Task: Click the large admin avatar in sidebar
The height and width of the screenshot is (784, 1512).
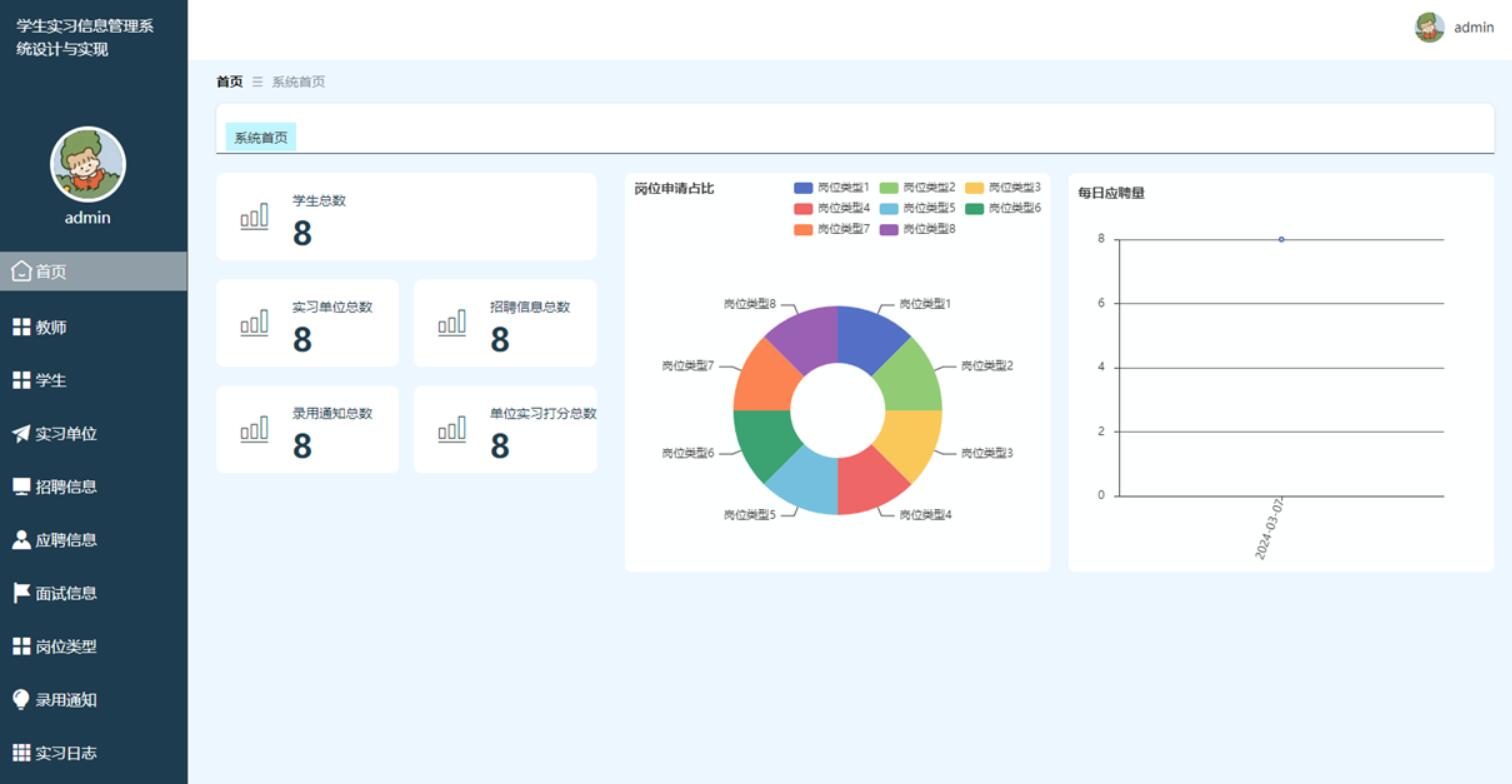Action: click(88, 164)
